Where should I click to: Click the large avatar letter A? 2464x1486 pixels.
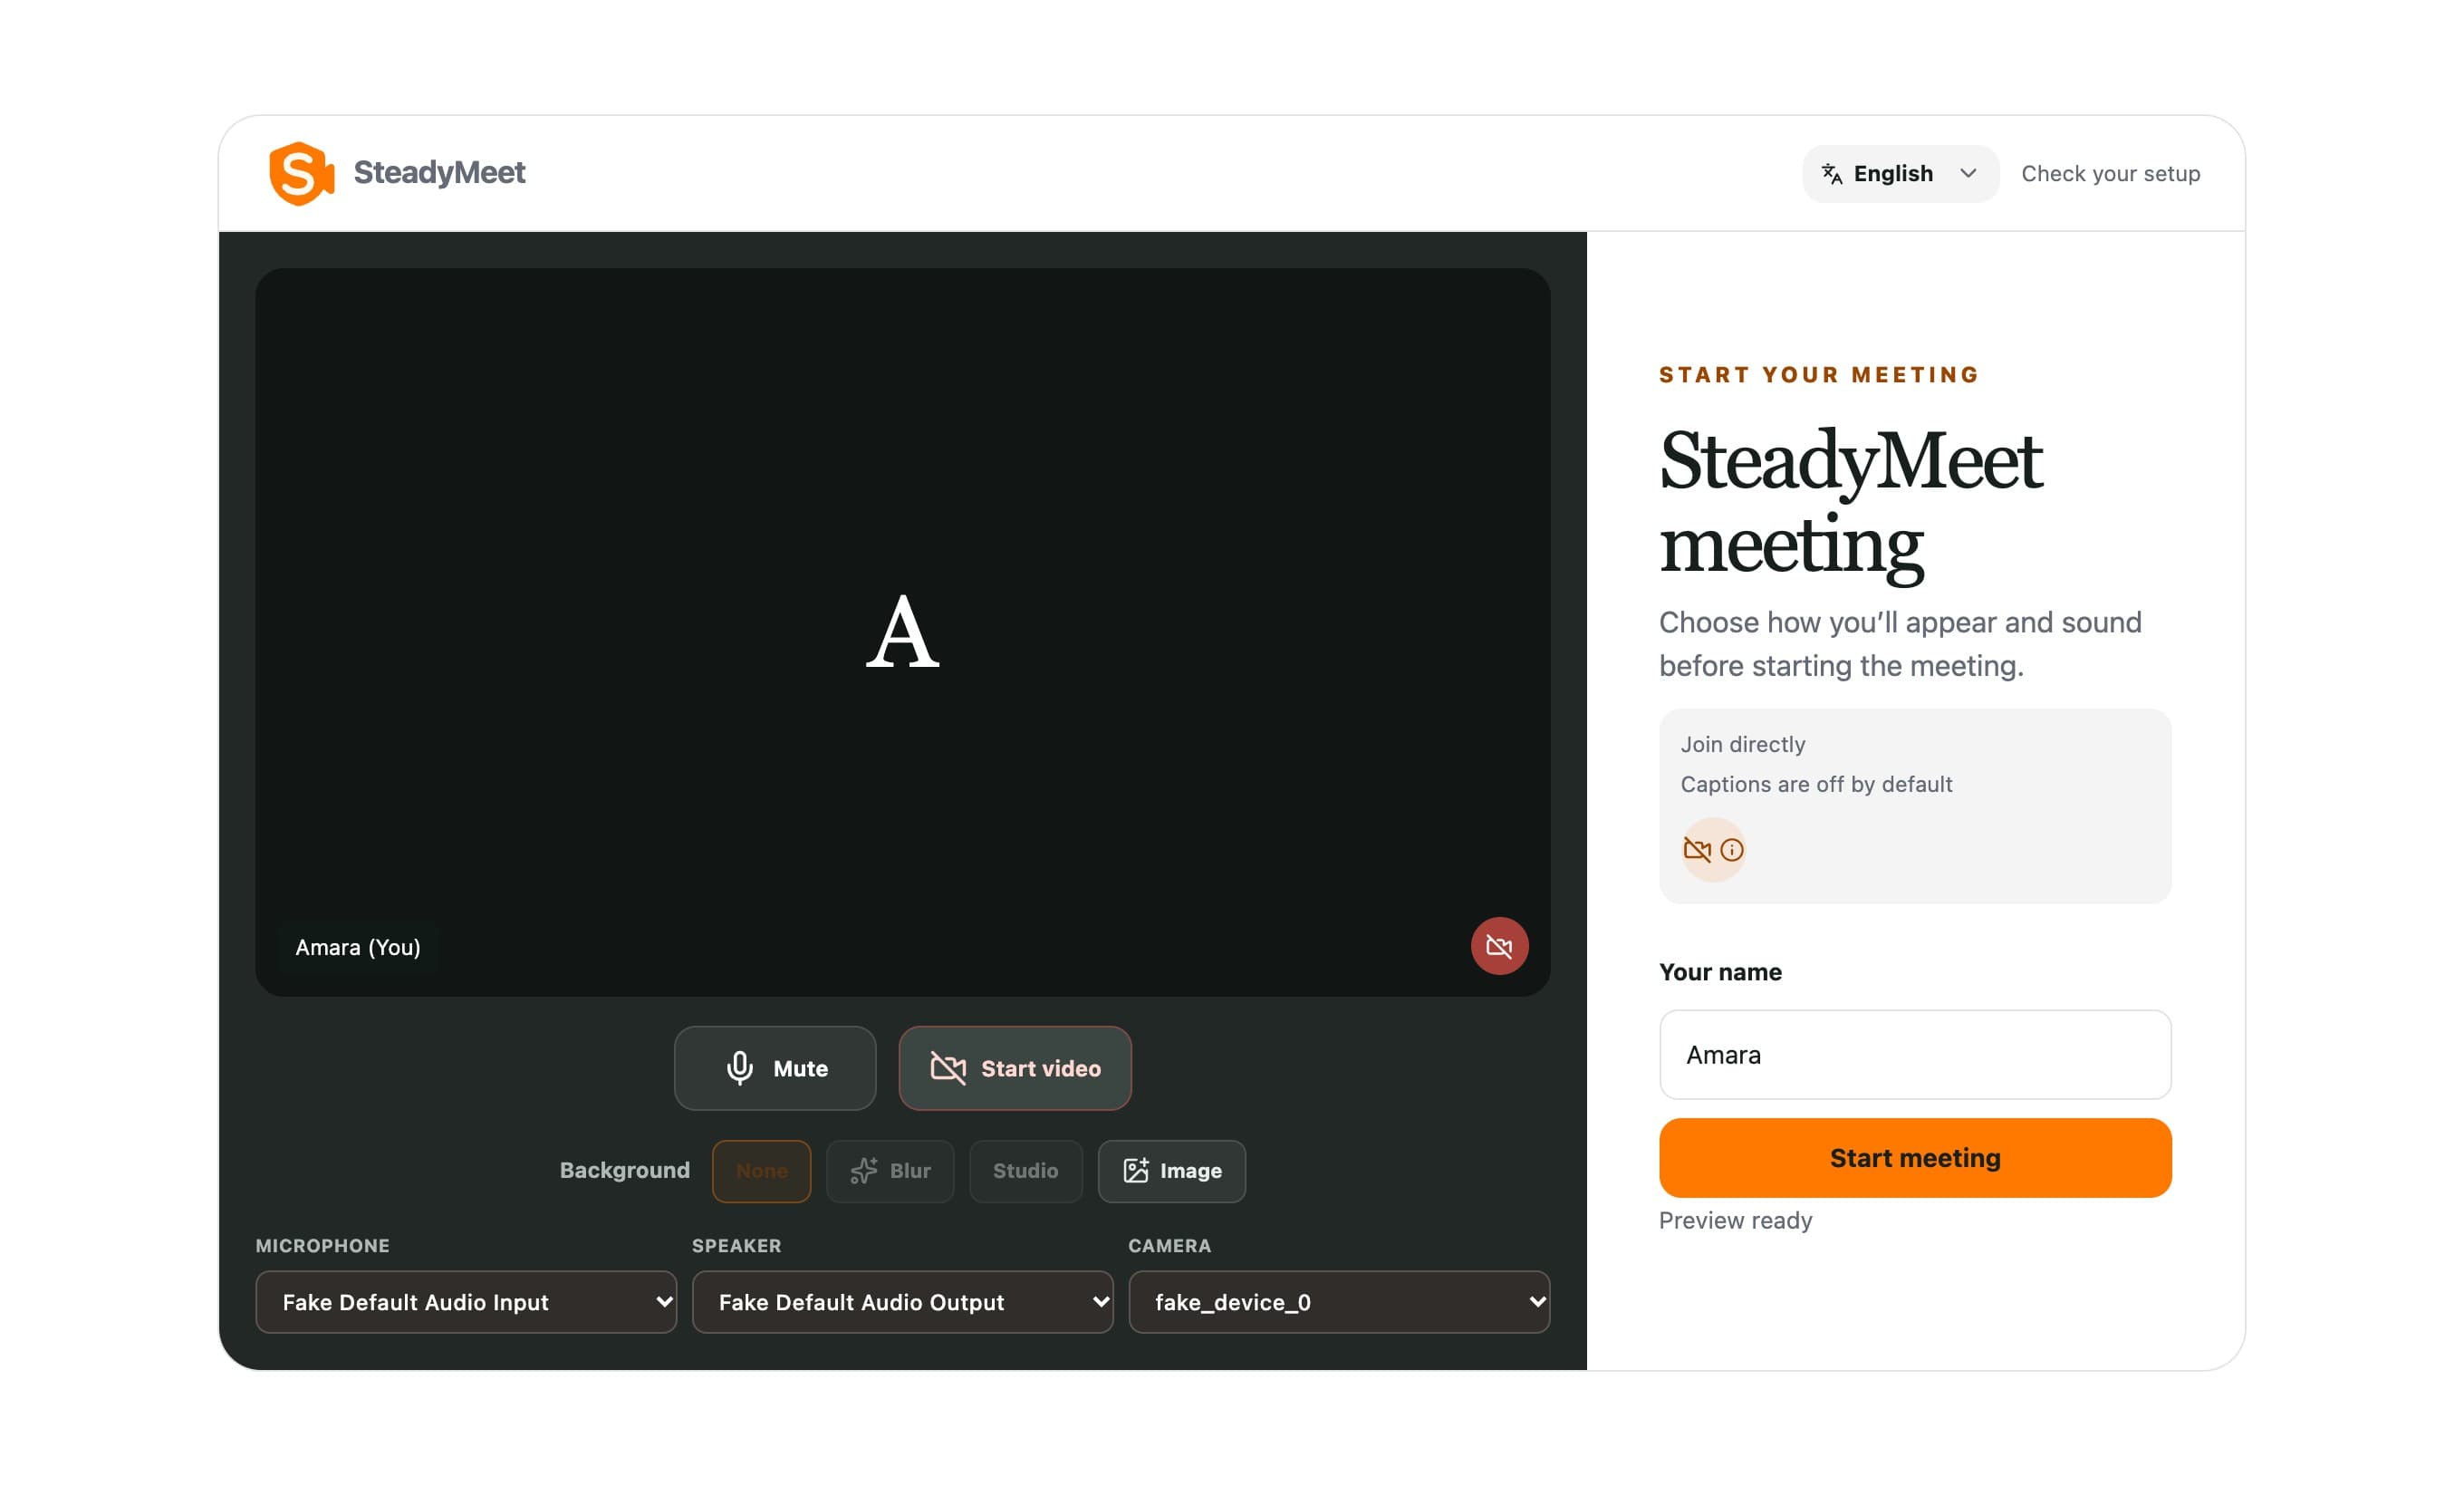tap(902, 631)
